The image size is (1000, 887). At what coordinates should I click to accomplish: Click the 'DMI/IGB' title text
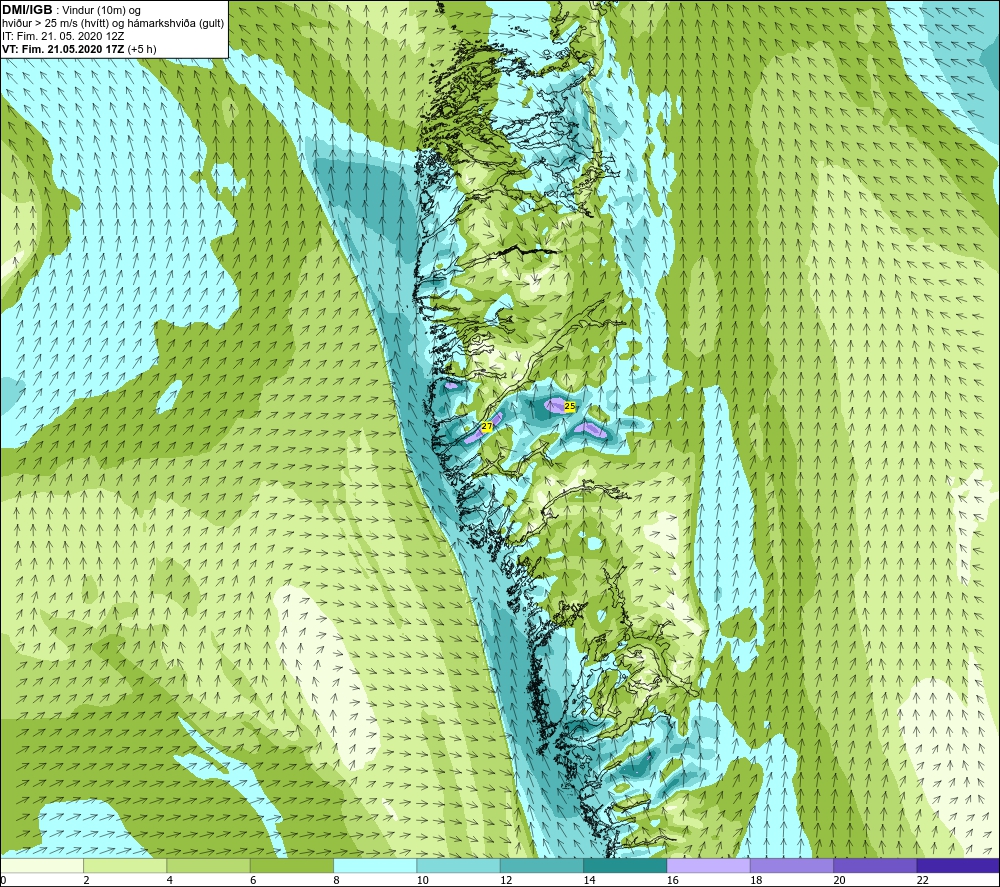(x=27, y=10)
